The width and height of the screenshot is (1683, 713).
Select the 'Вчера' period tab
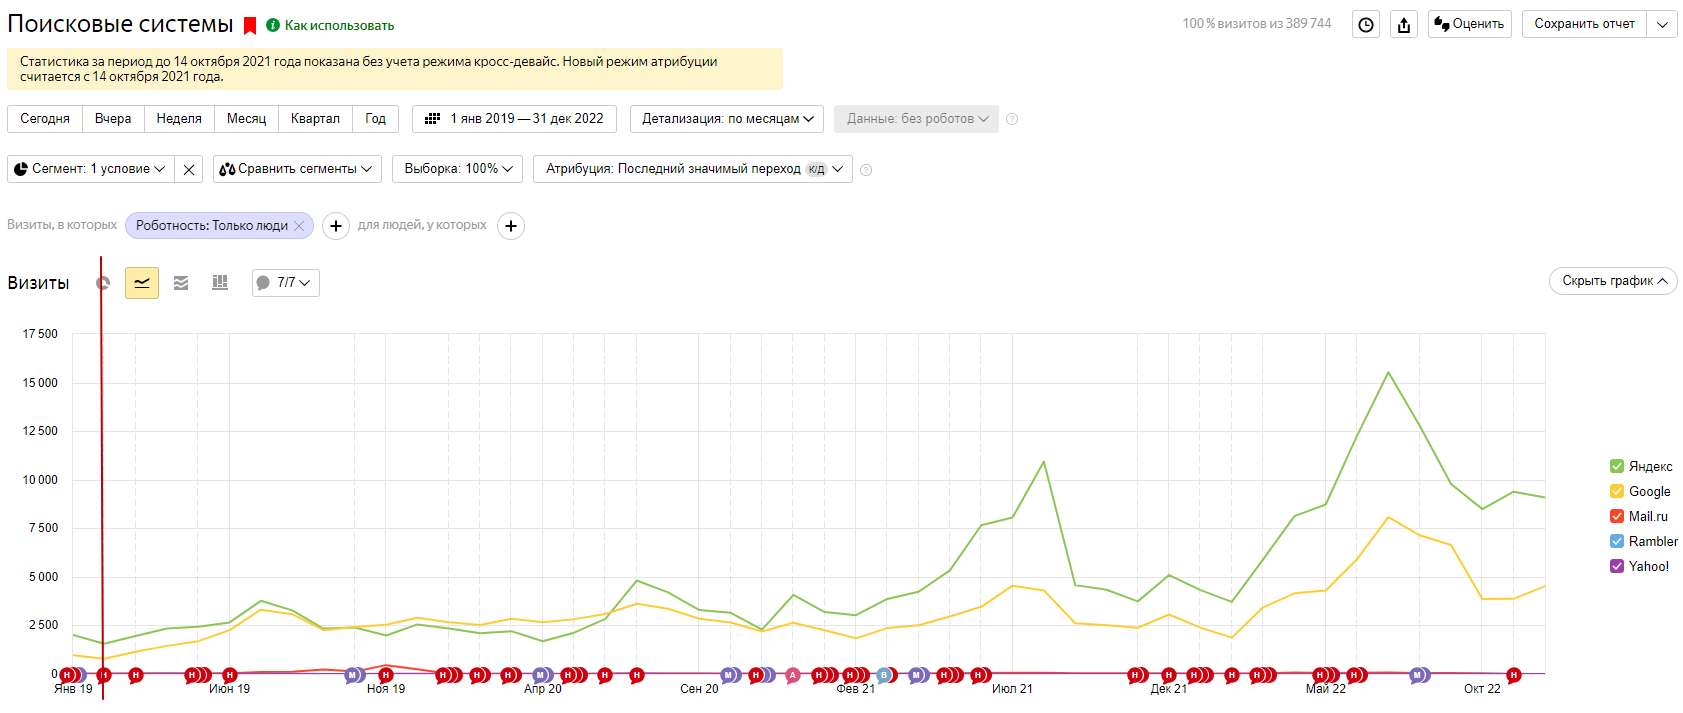113,119
